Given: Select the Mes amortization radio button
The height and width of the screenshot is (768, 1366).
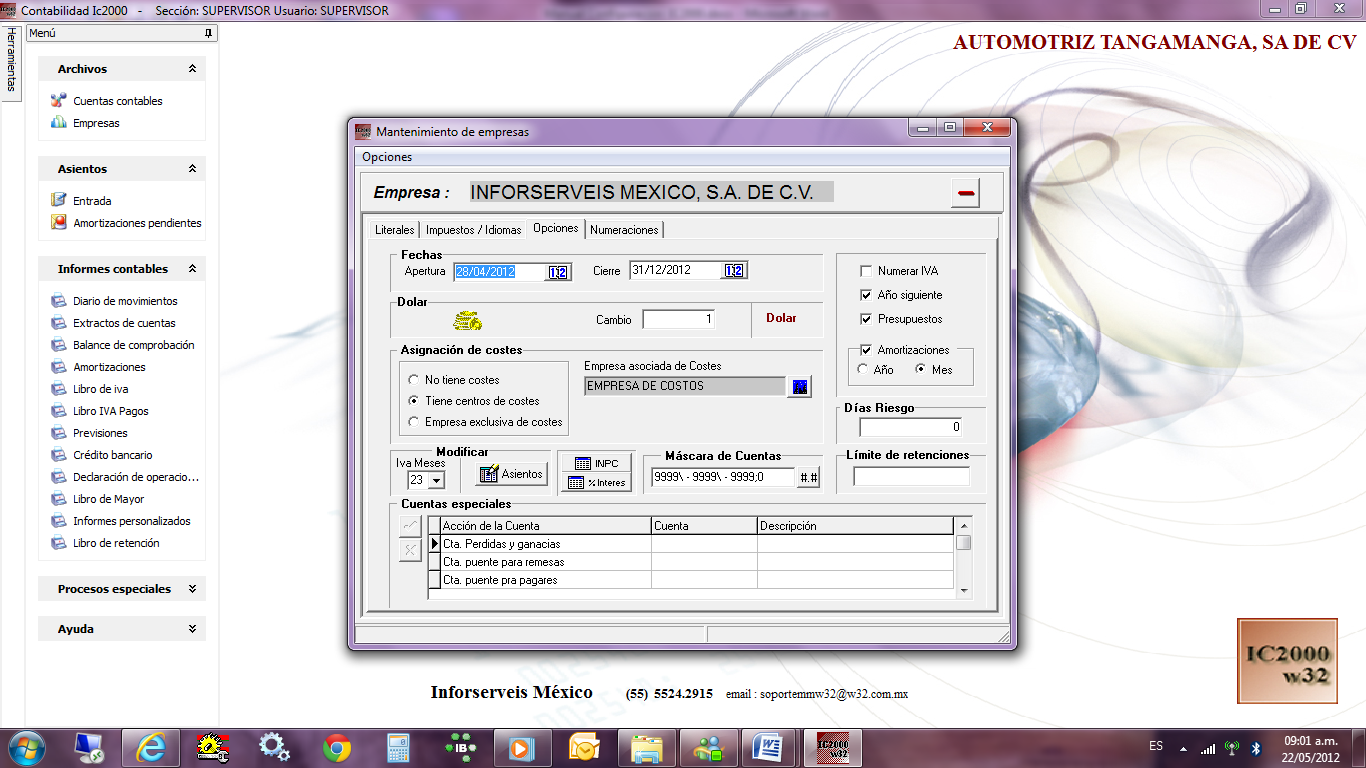Looking at the screenshot, I should [921, 370].
